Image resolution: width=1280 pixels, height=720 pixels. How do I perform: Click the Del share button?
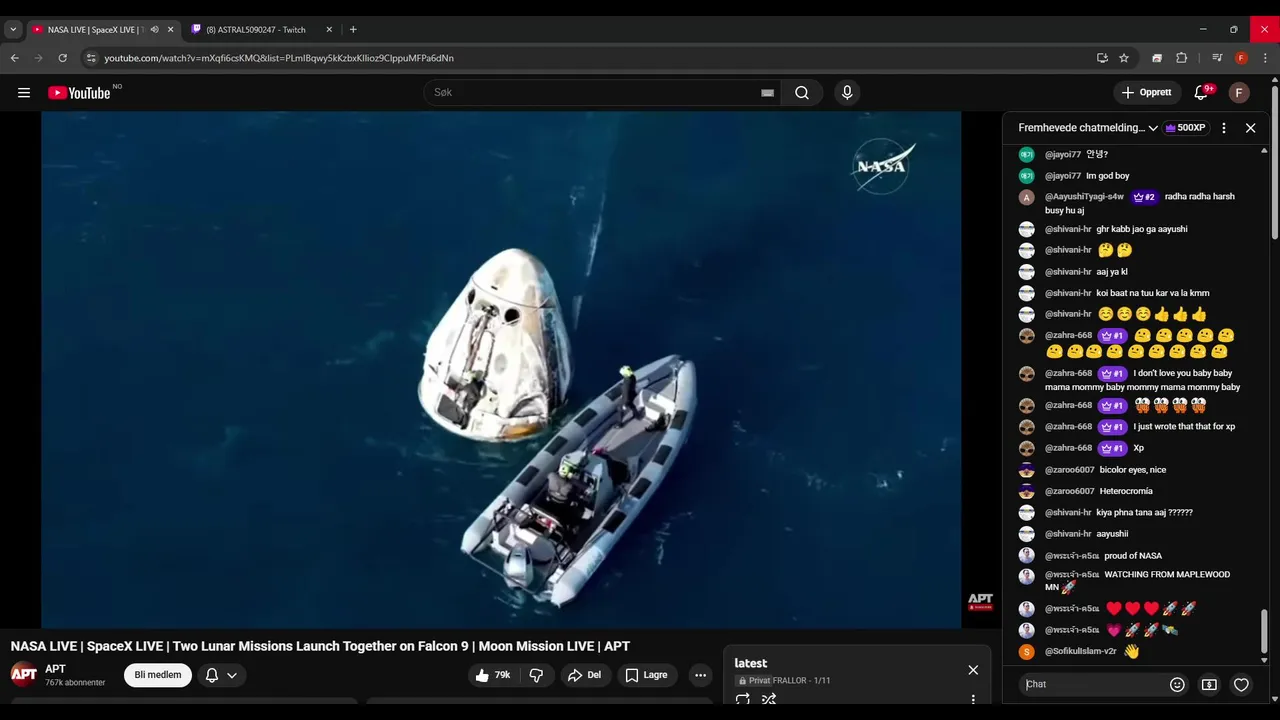point(584,675)
